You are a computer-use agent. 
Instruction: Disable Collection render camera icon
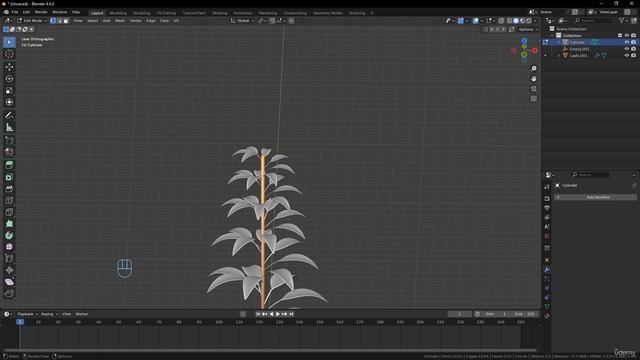[x=633, y=36]
